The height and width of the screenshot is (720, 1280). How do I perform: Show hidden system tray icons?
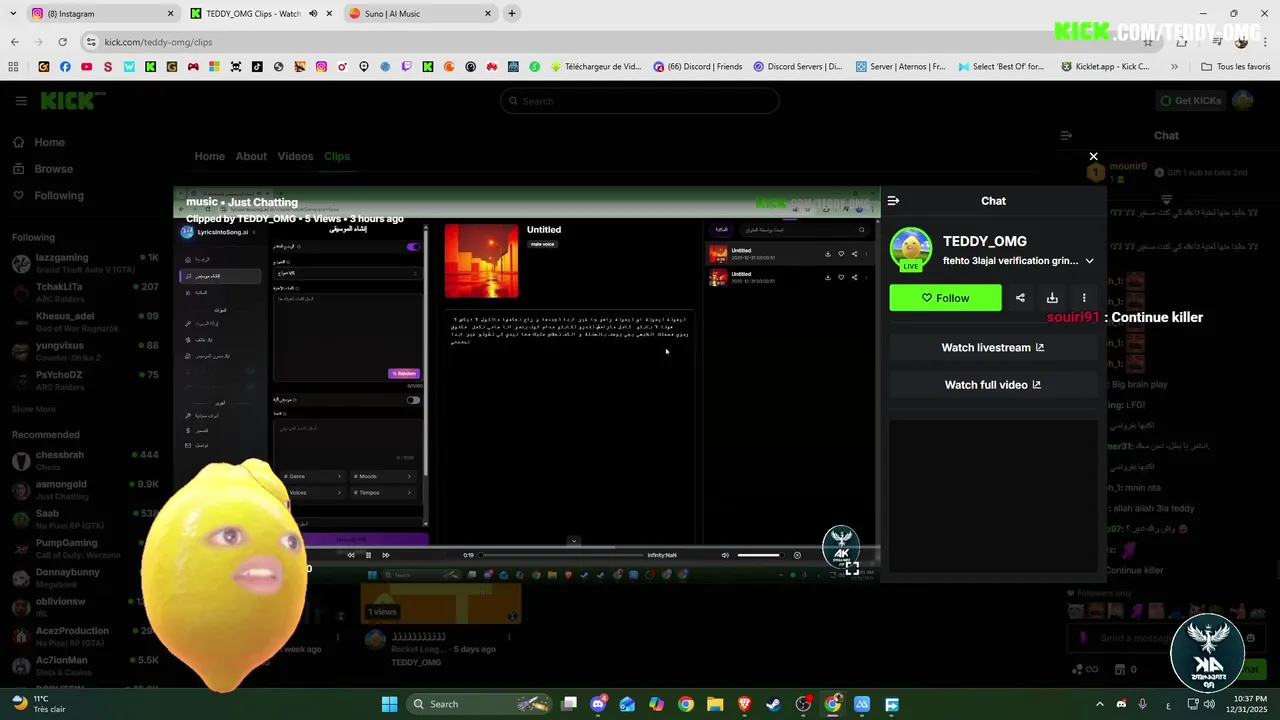(x=1100, y=704)
